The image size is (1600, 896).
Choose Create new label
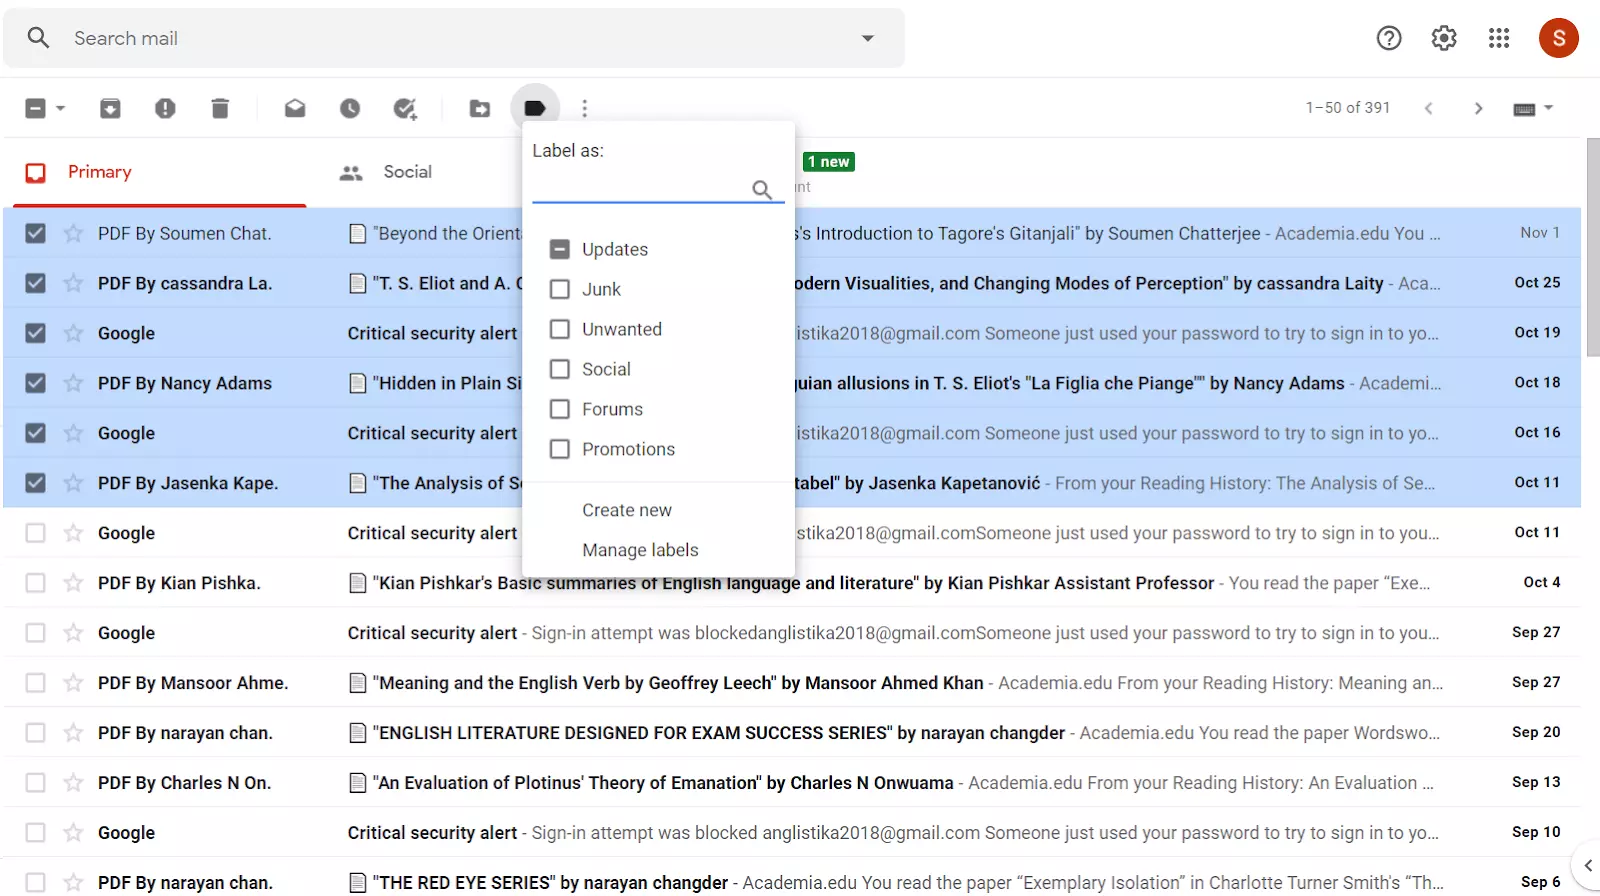click(x=627, y=510)
